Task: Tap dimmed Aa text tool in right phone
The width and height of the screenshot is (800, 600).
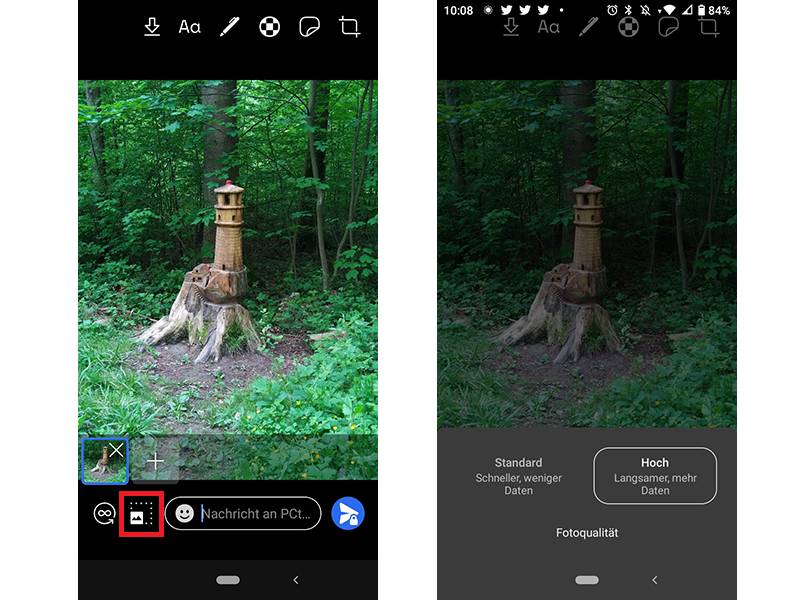Action: [x=548, y=27]
